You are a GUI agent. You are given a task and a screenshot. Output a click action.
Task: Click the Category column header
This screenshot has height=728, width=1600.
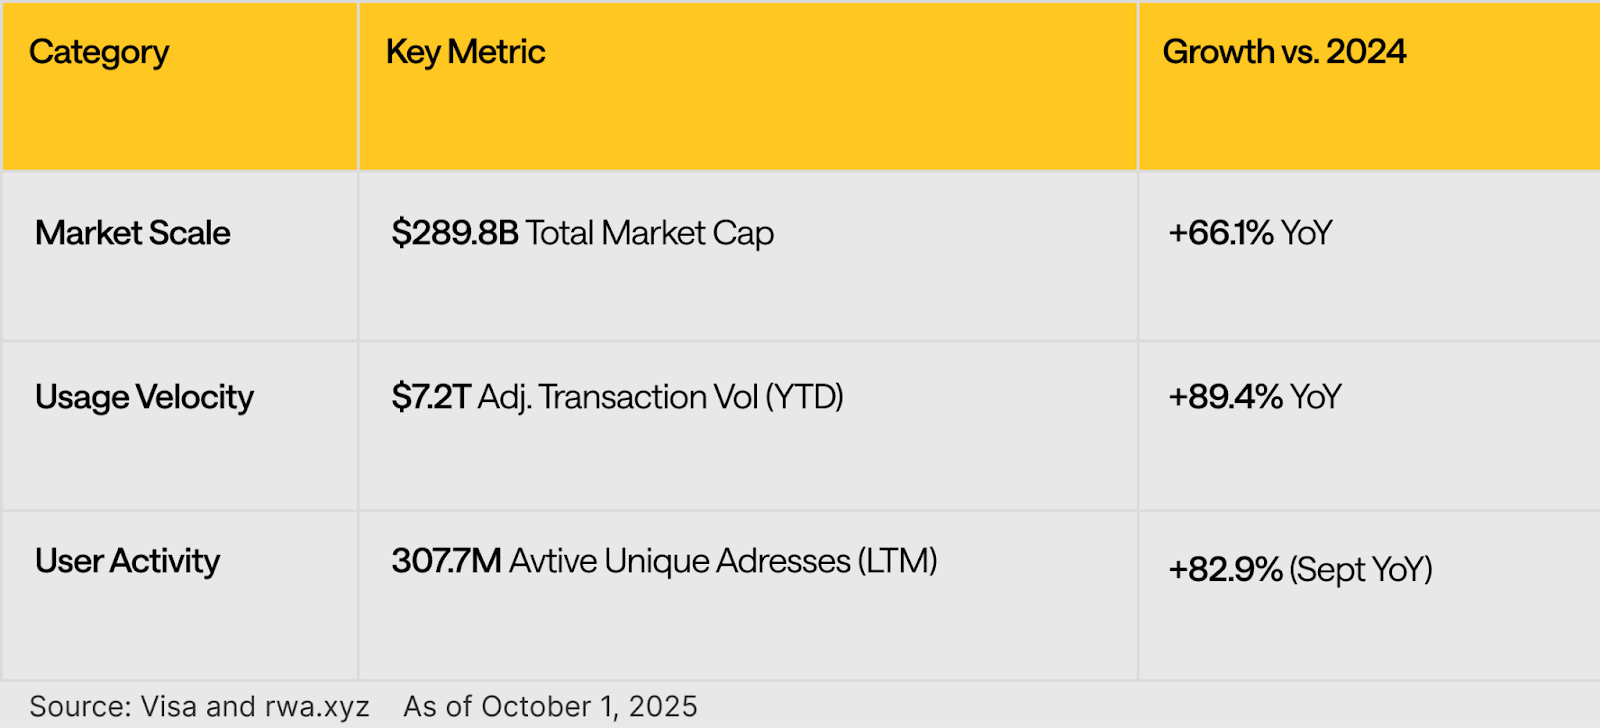[x=99, y=52]
